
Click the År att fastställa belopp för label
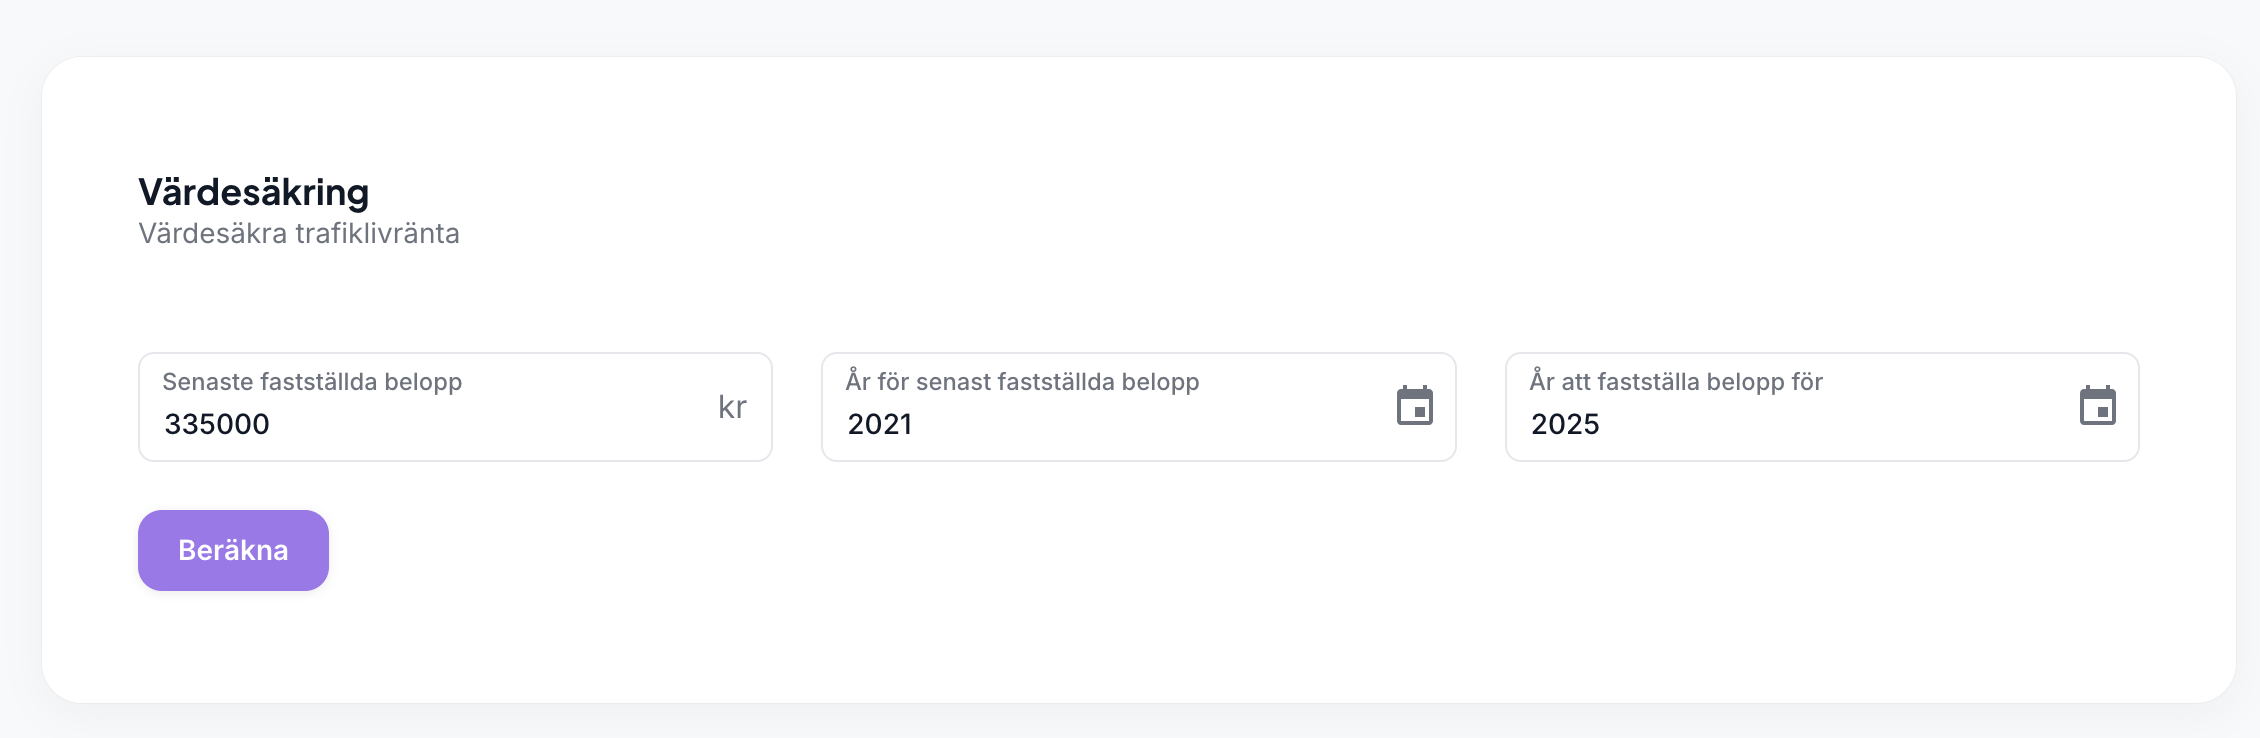pos(1676,382)
